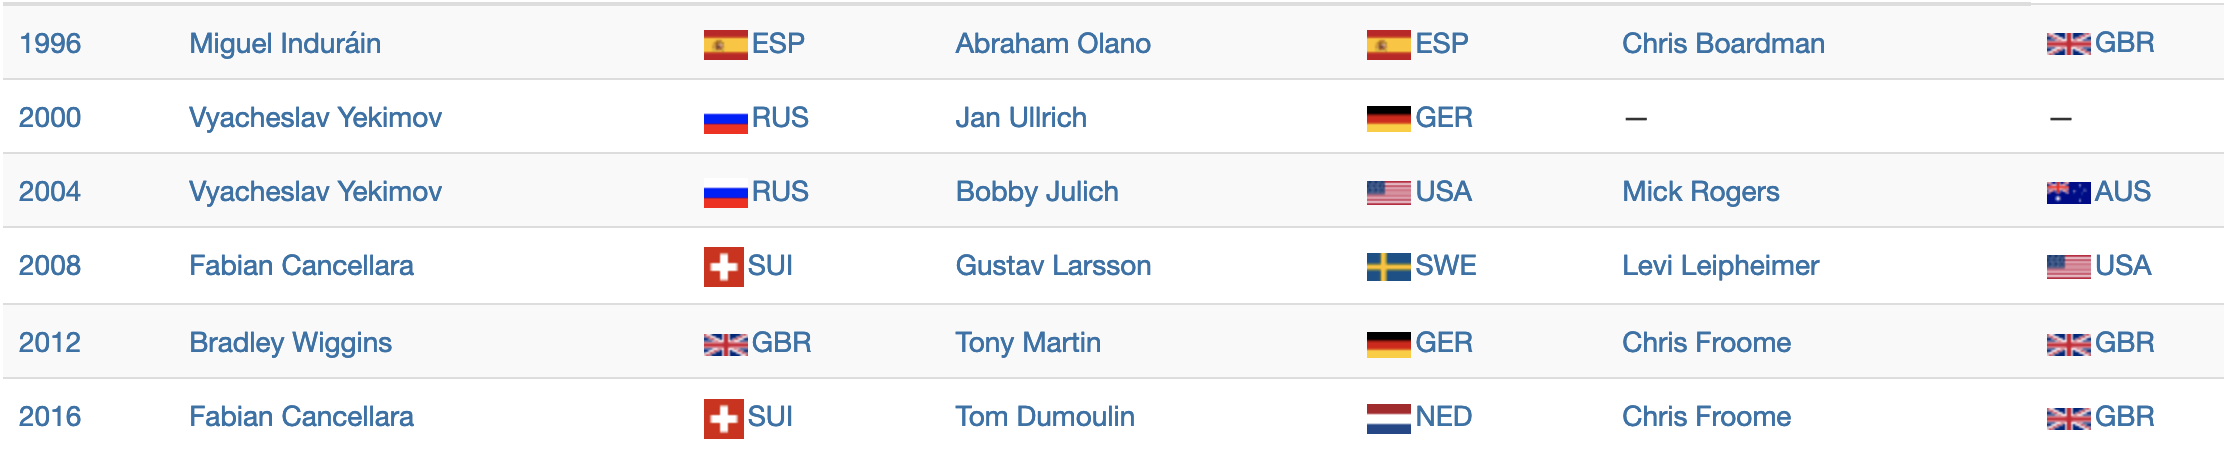Image resolution: width=2224 pixels, height=474 pixels.
Task: Open the 2012 year link
Action: click(x=50, y=343)
